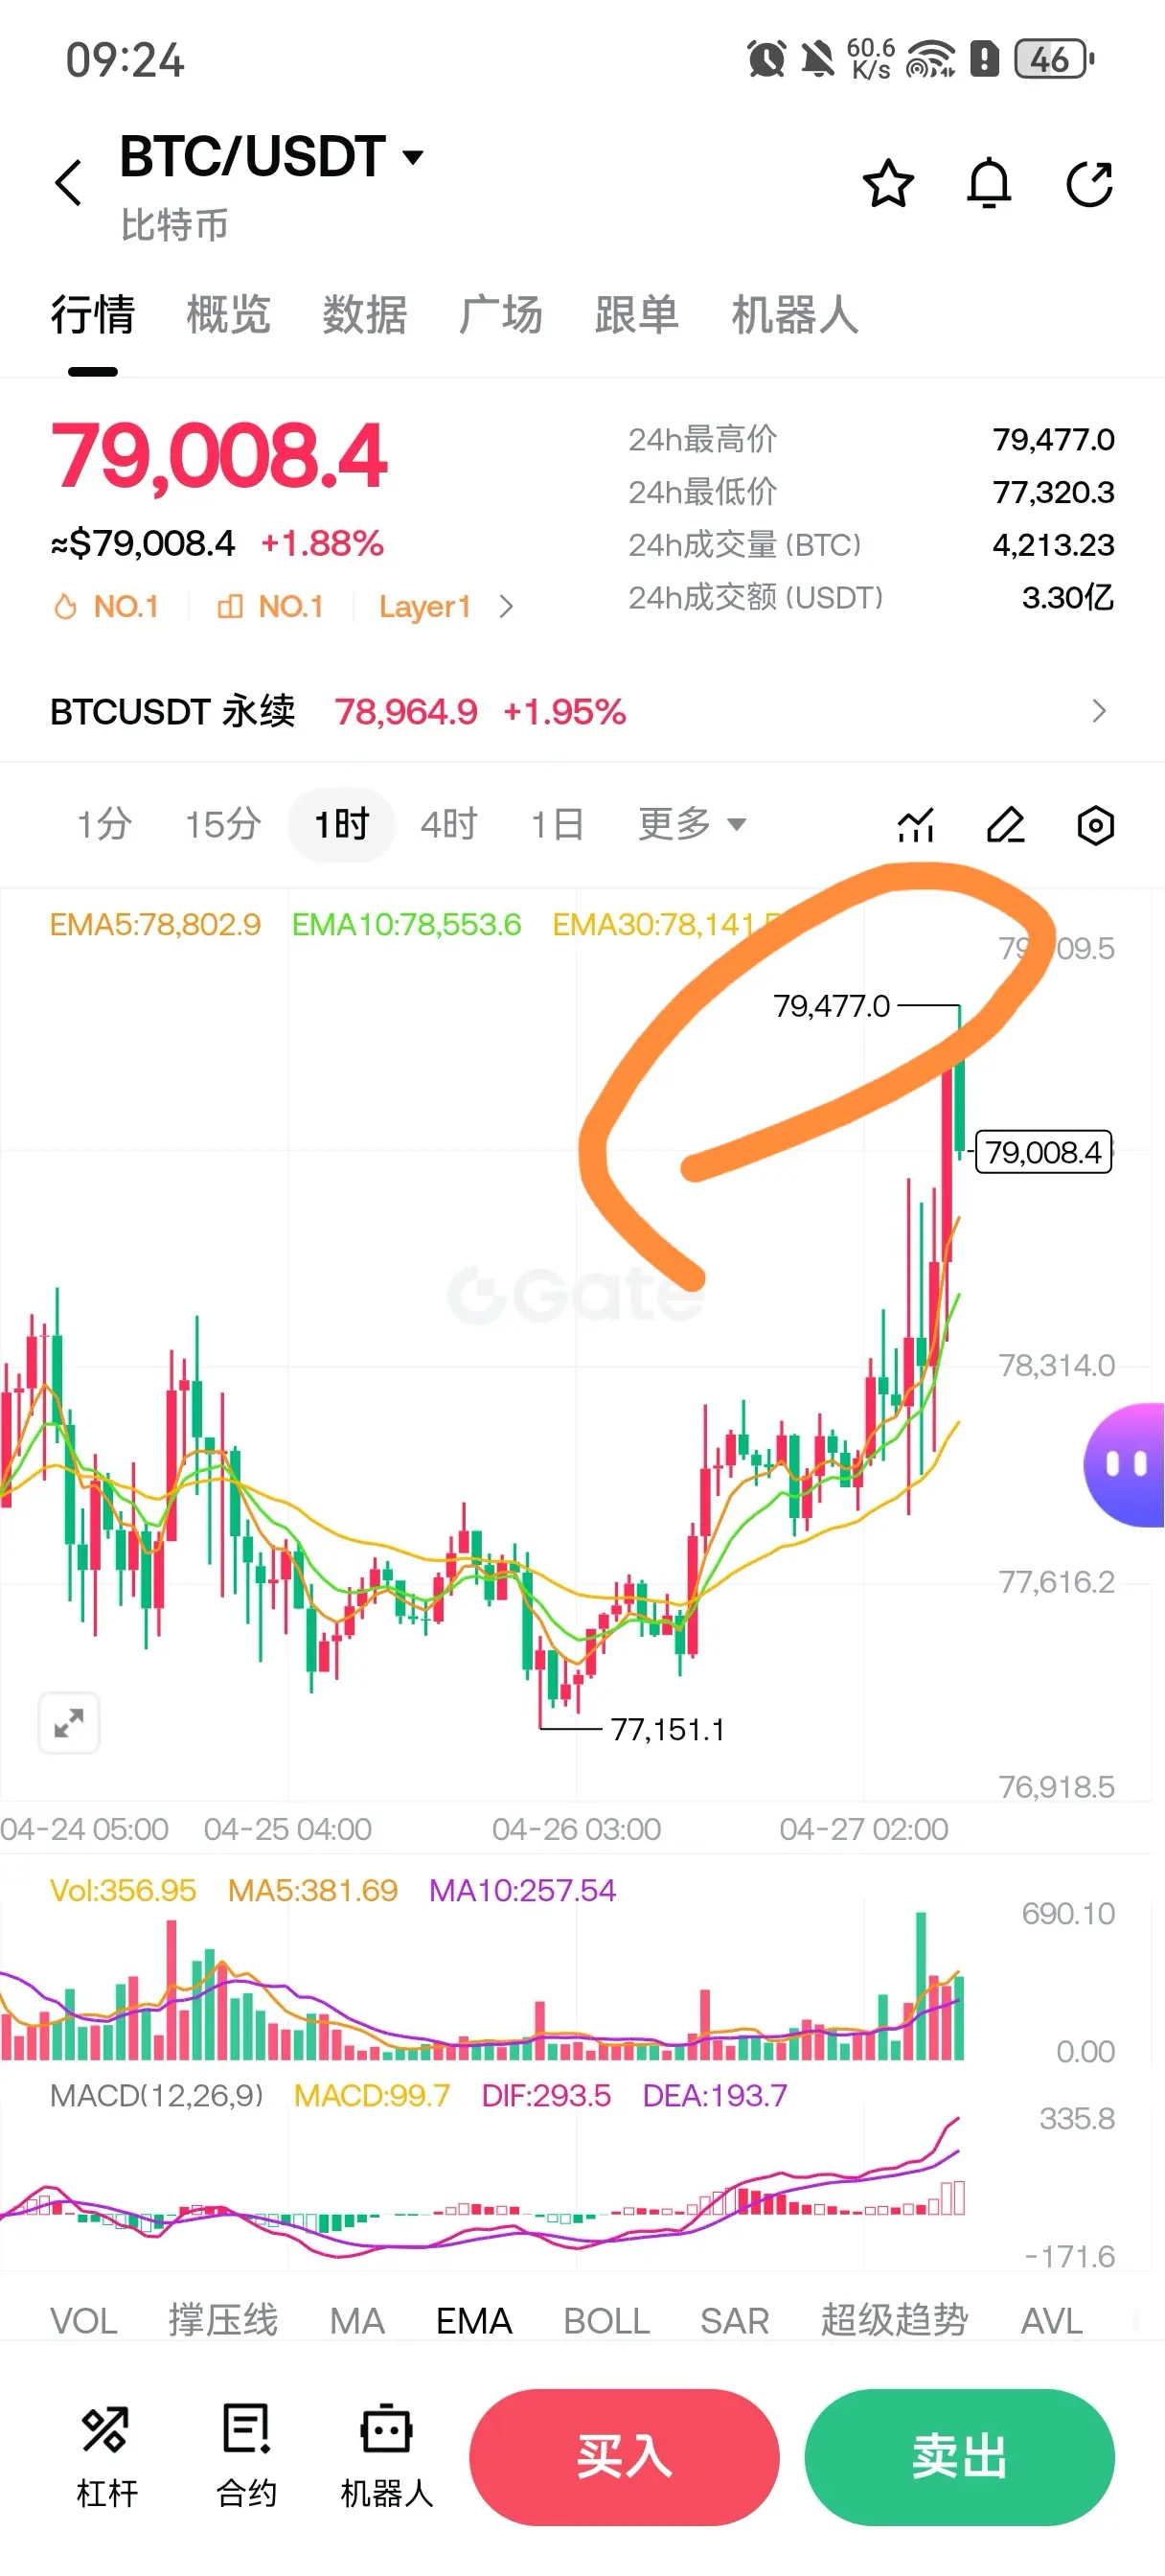
Task: Add BTC/USDT to favorites with star
Action: click(x=888, y=184)
